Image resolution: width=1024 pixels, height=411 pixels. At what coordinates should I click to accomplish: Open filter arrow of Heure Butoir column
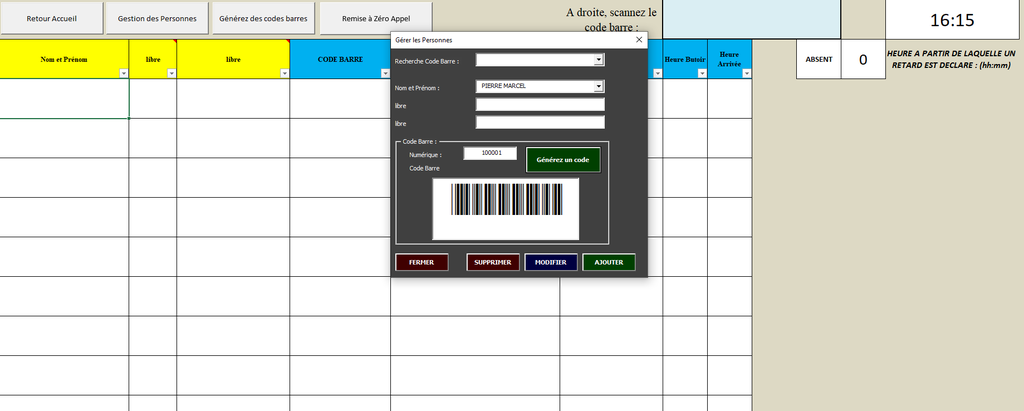pos(701,74)
